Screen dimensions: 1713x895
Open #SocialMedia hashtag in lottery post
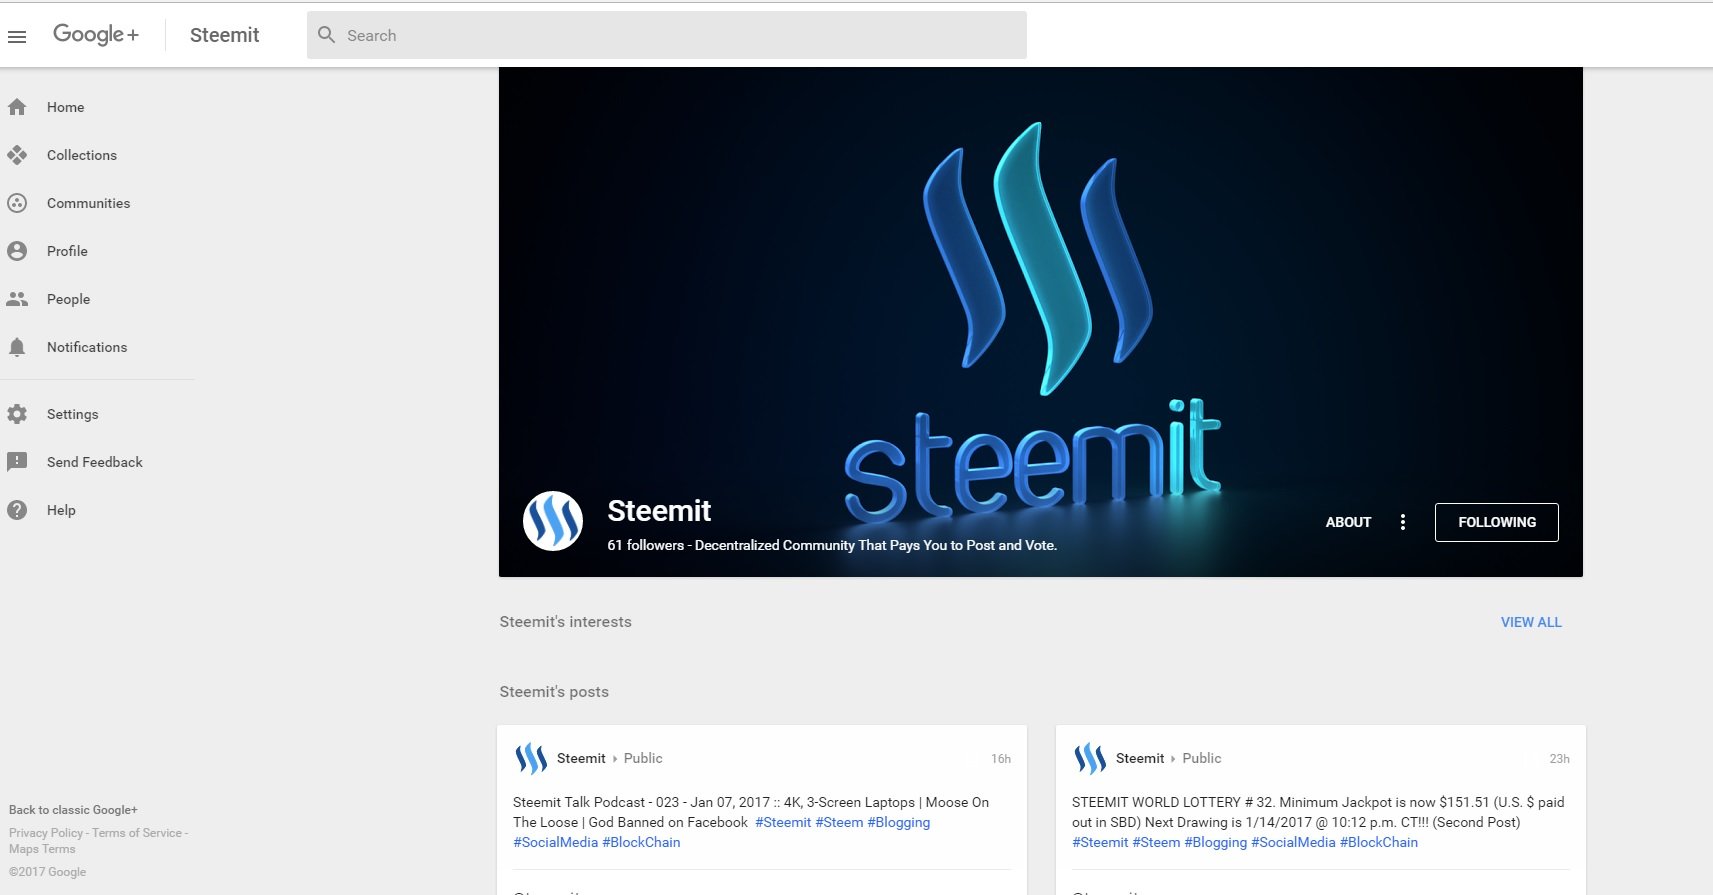pyautogui.click(x=1293, y=842)
